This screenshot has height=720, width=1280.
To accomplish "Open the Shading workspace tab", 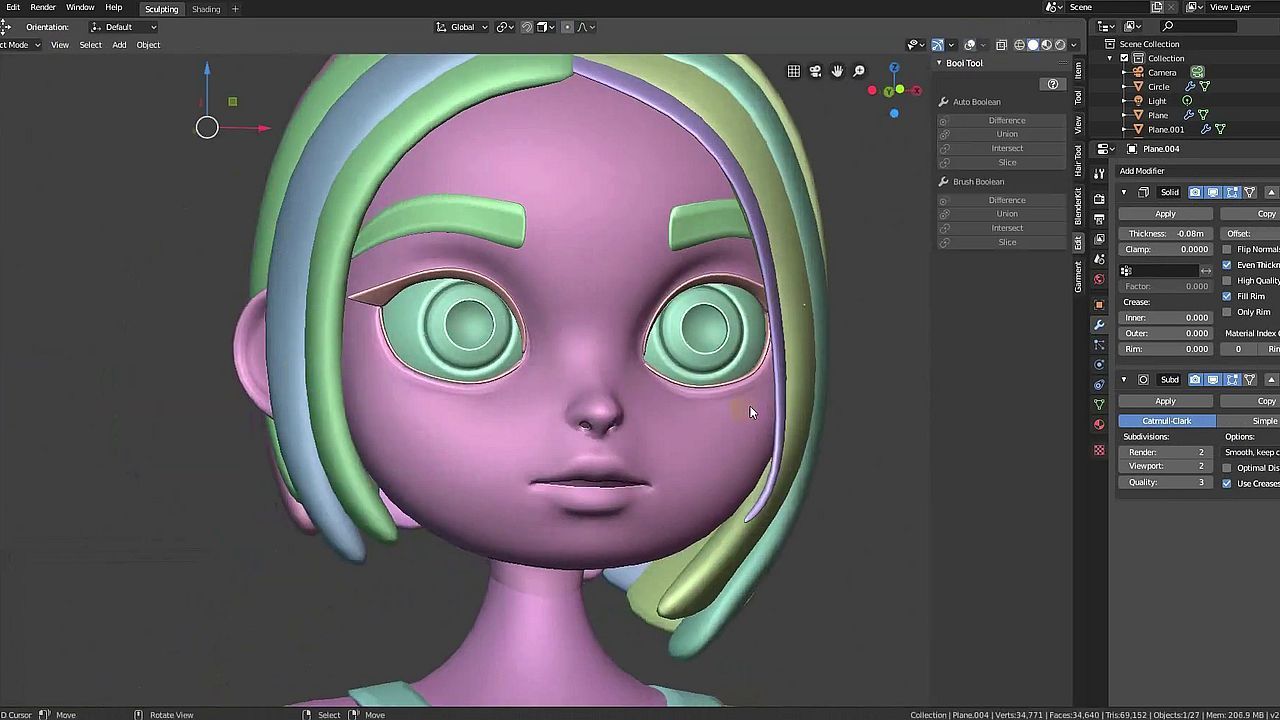I will [x=206, y=9].
